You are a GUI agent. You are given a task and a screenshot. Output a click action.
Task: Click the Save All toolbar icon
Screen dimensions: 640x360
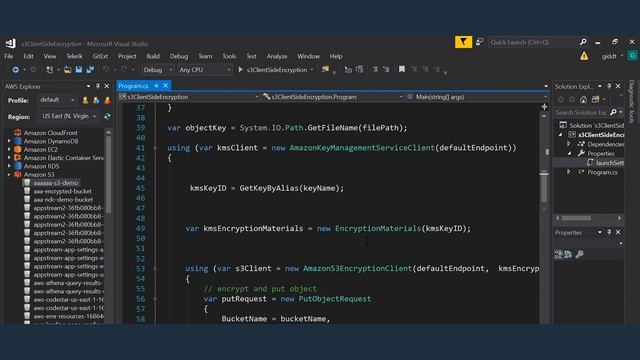(90, 70)
